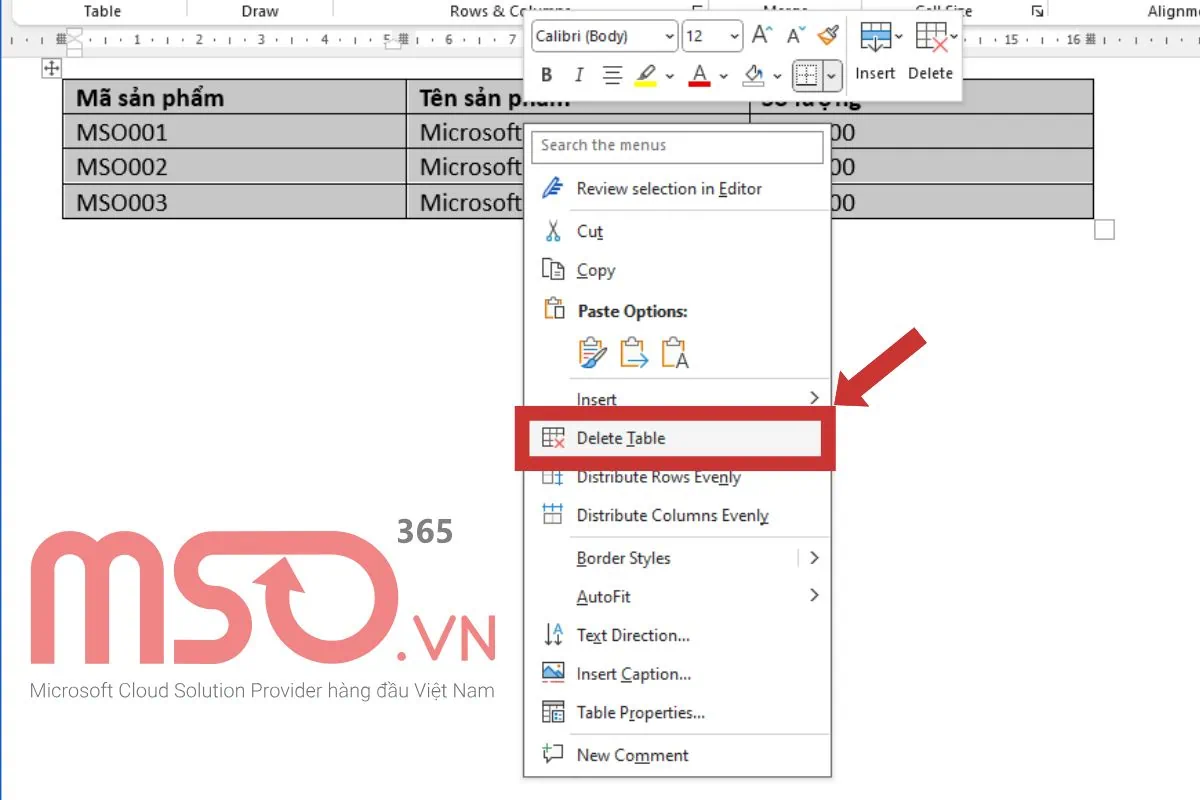Decrease font size with the shrink icon
Viewport: 1200px width, 800px height.
click(x=796, y=36)
